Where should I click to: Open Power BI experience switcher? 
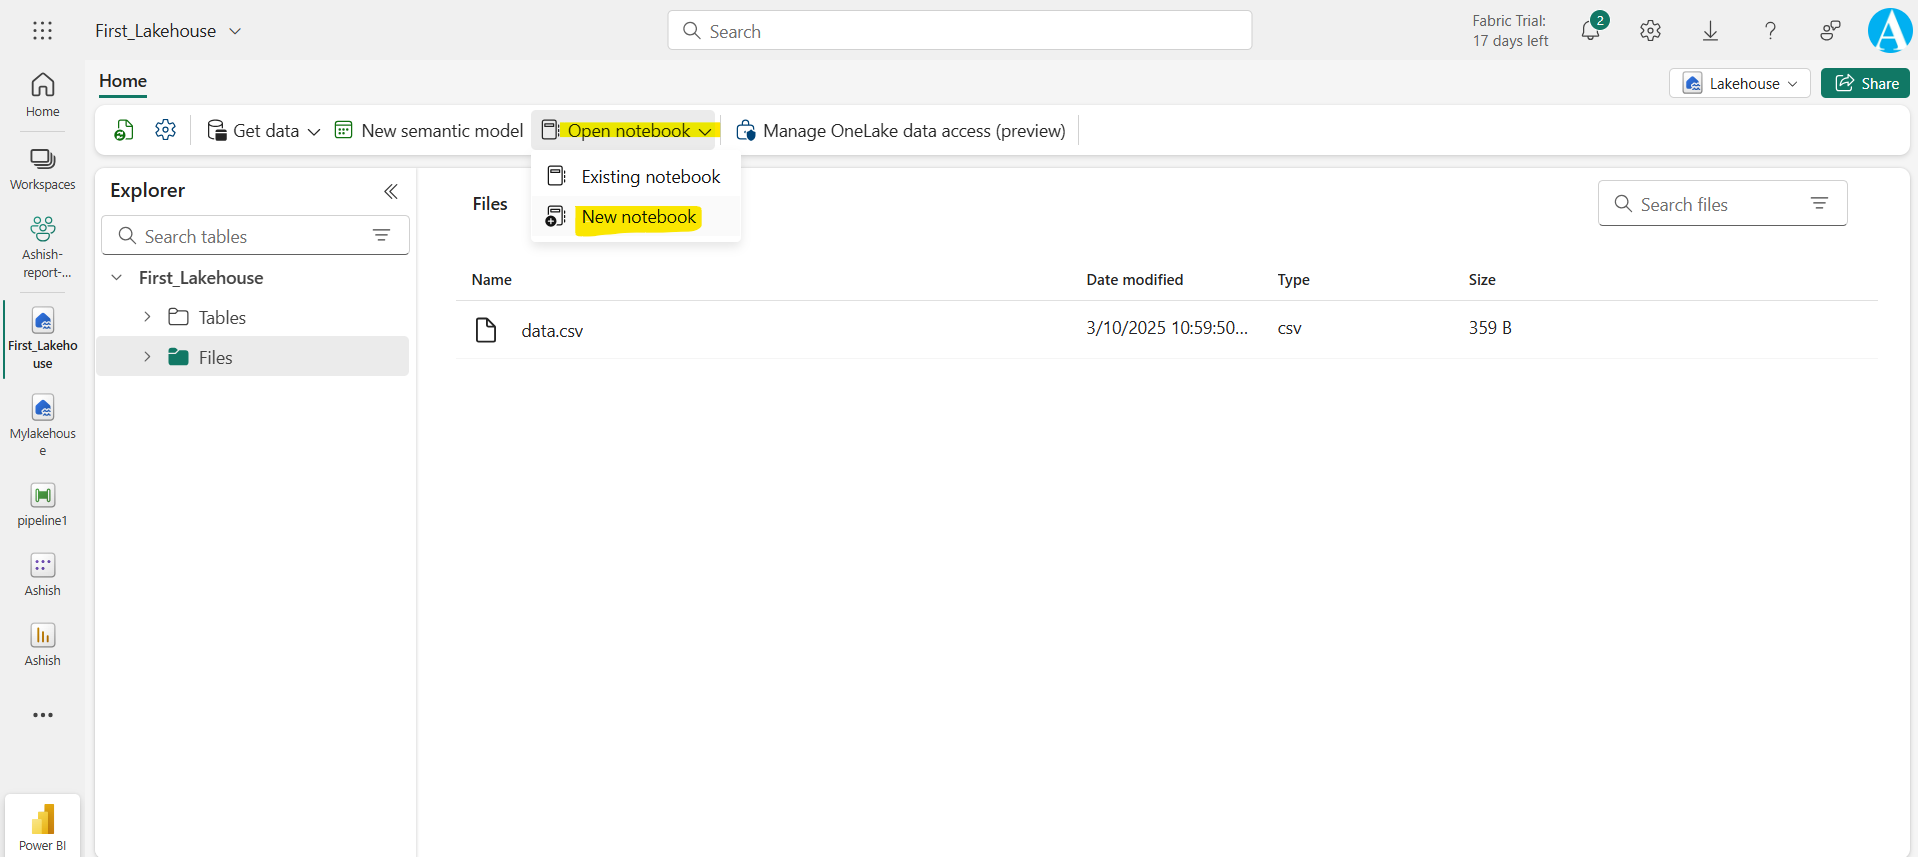tap(42, 826)
